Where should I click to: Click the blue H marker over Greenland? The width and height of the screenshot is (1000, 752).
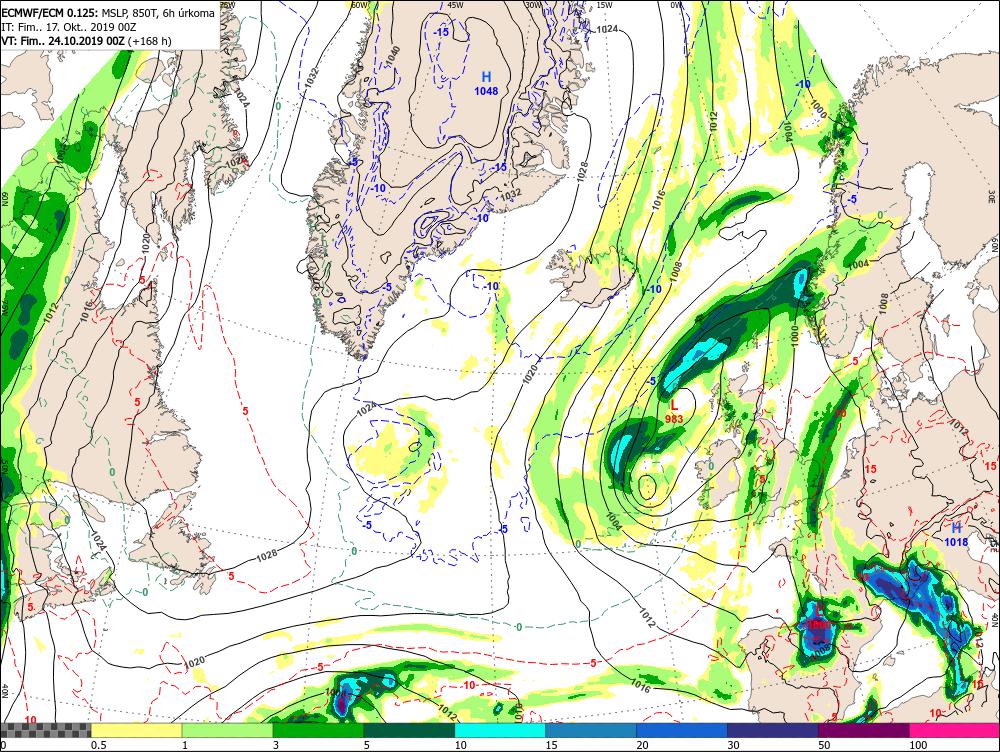[486, 77]
